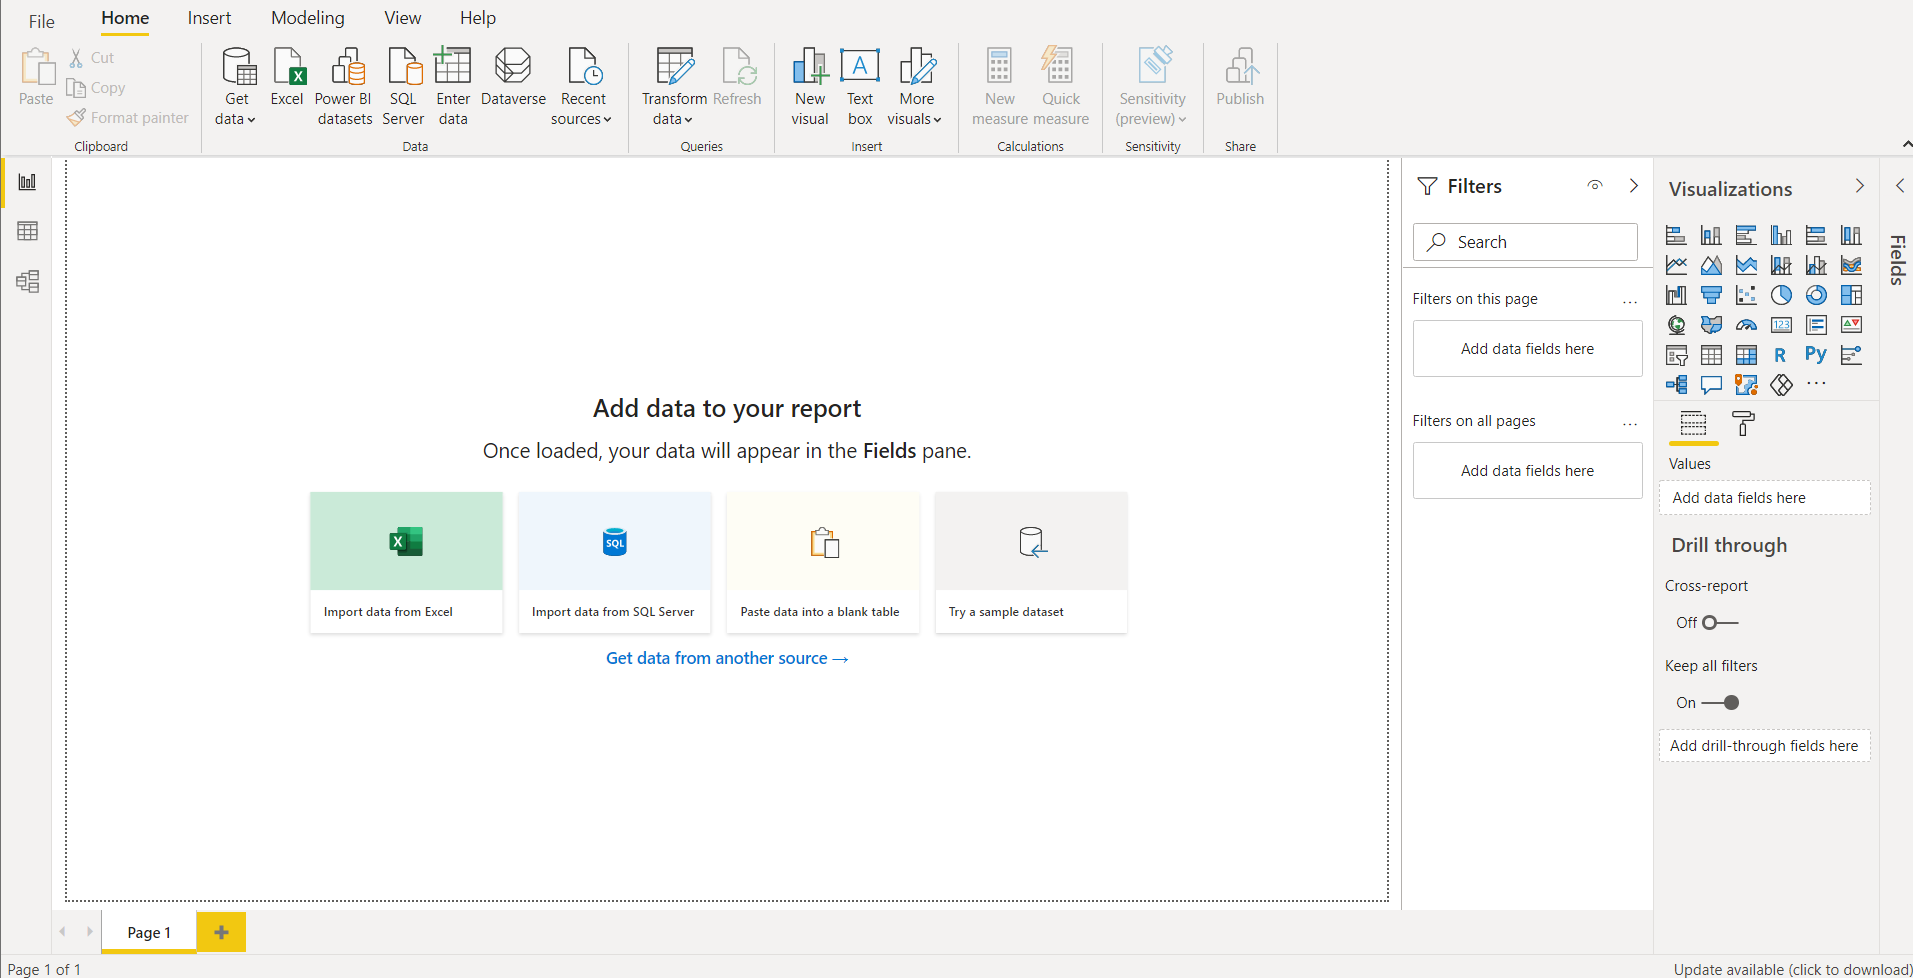Select the Python visual

[x=1816, y=355]
